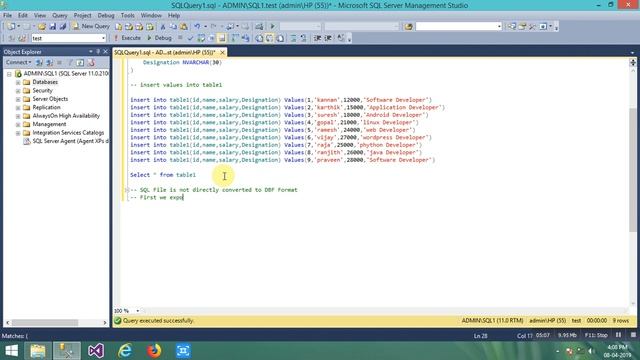
Task: Expand the Security folder
Action: (18, 91)
